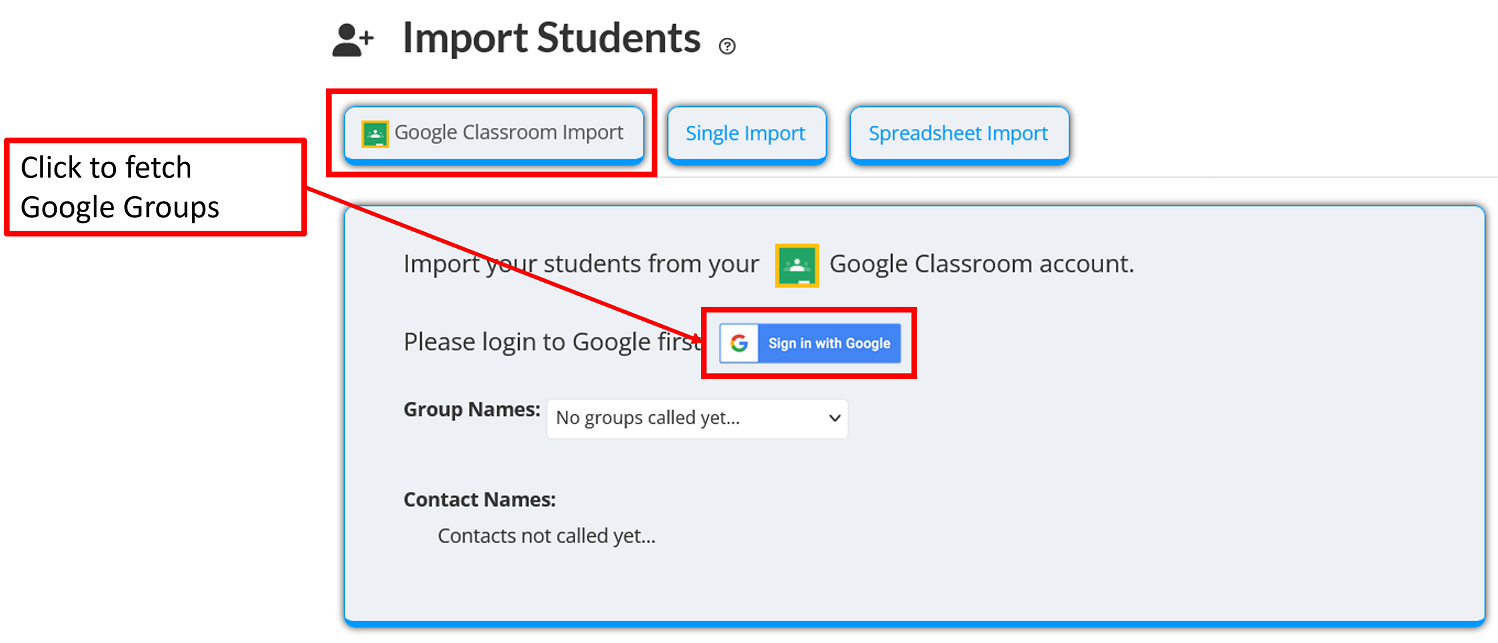The height and width of the screenshot is (643, 1498).
Task: Click the Google G logo on the sign-in button
Action: 738,343
